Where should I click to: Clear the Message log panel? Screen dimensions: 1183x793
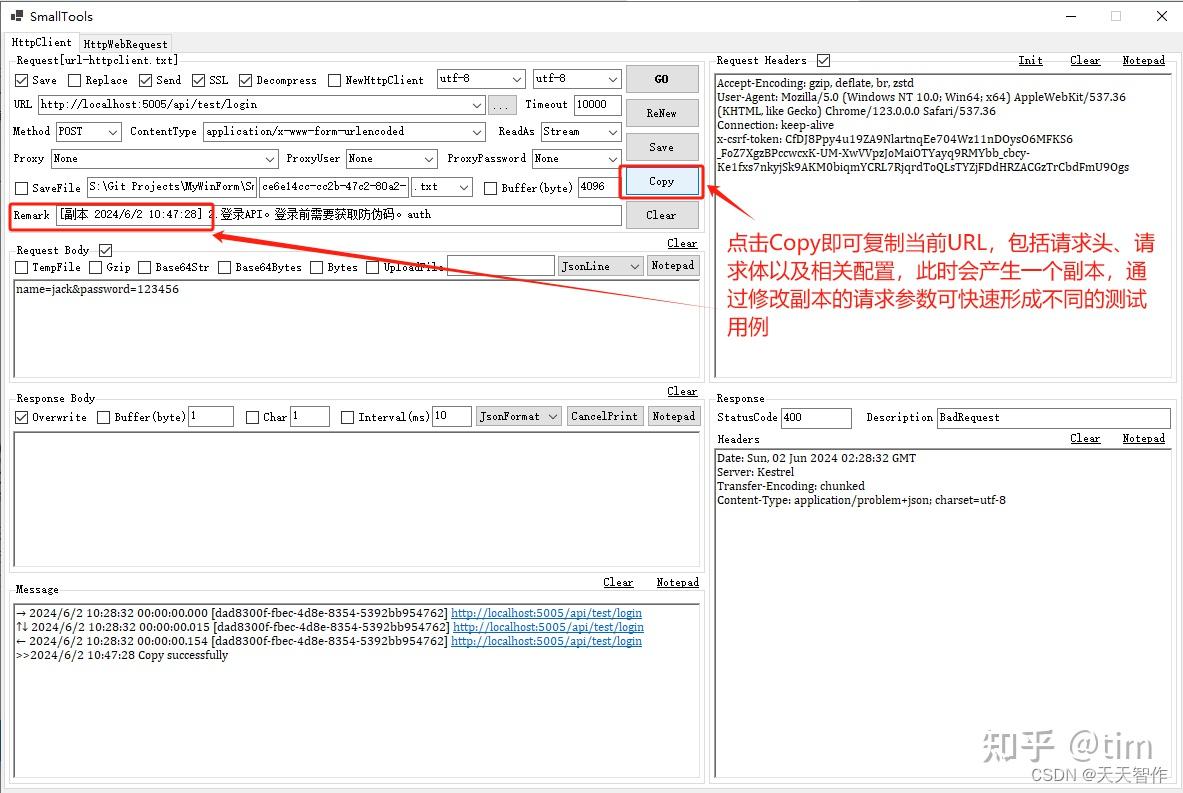coord(618,581)
